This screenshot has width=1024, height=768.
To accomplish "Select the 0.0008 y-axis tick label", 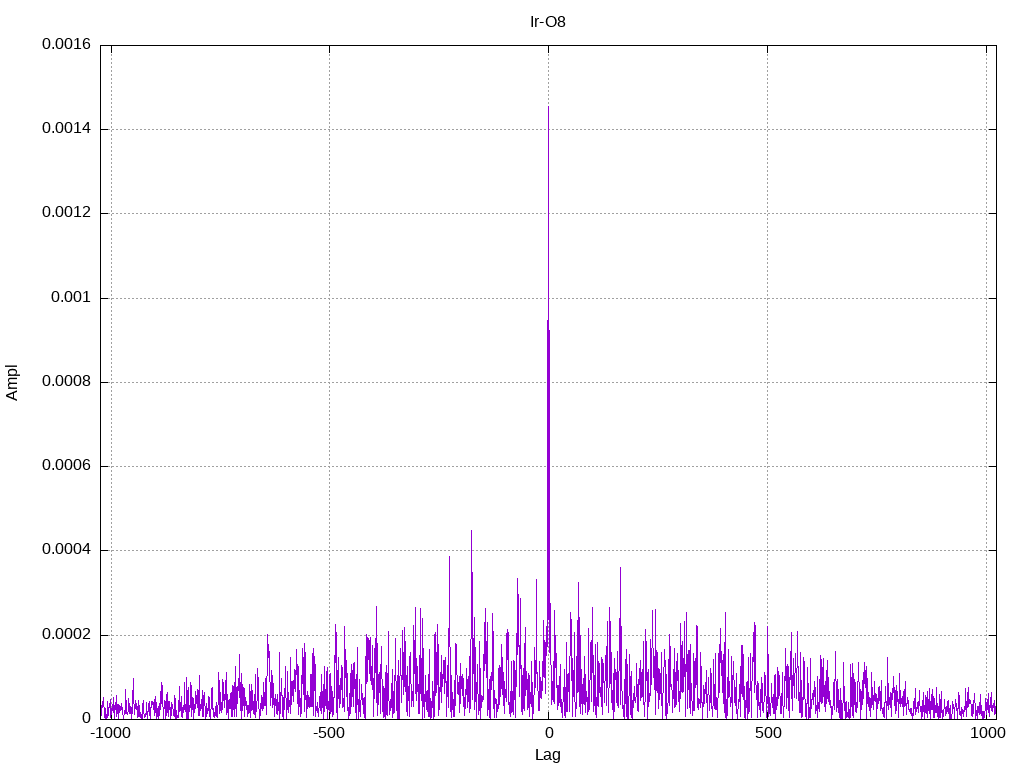I will (x=65, y=382).
